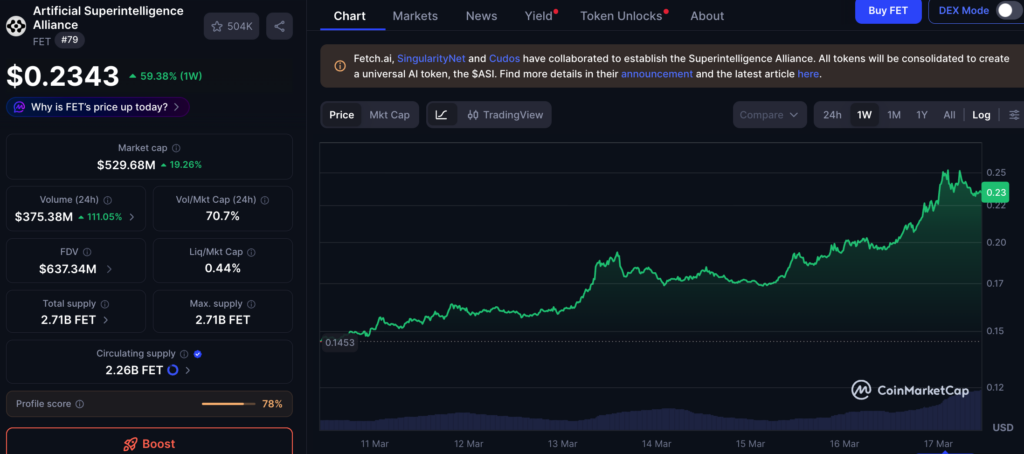Expand Total supply details chevron

click(106, 320)
